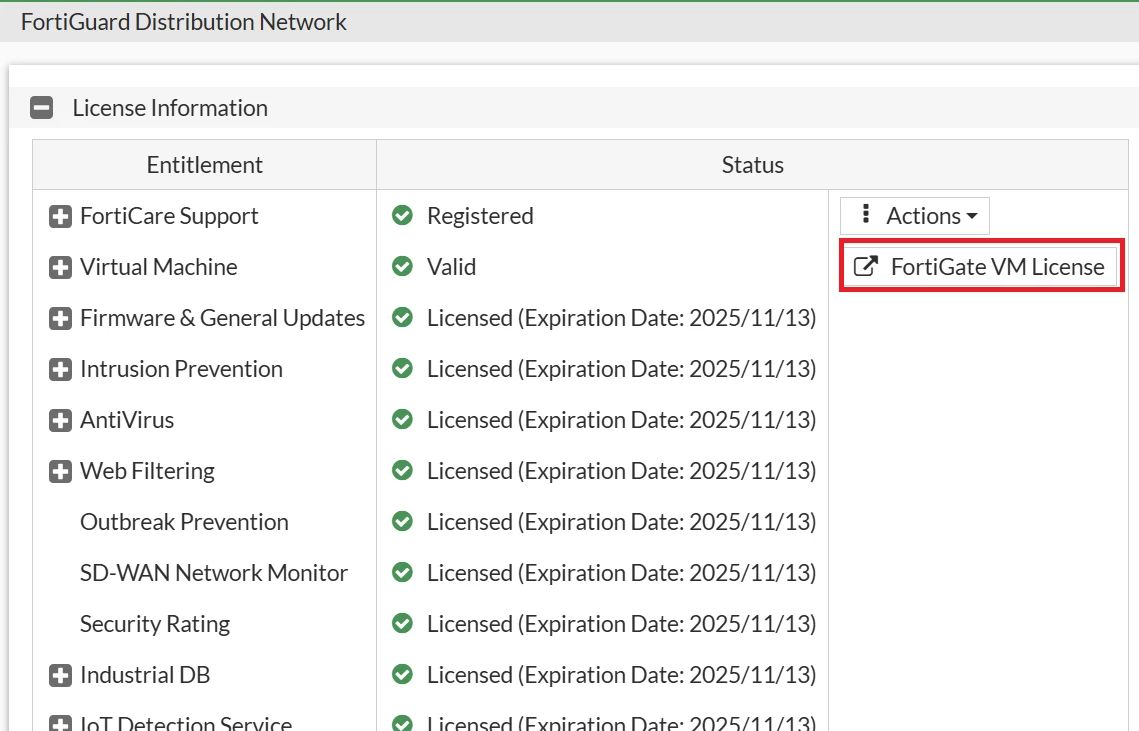Click the Industrial DB status check icon
This screenshot has height=731, width=1139.
402,674
